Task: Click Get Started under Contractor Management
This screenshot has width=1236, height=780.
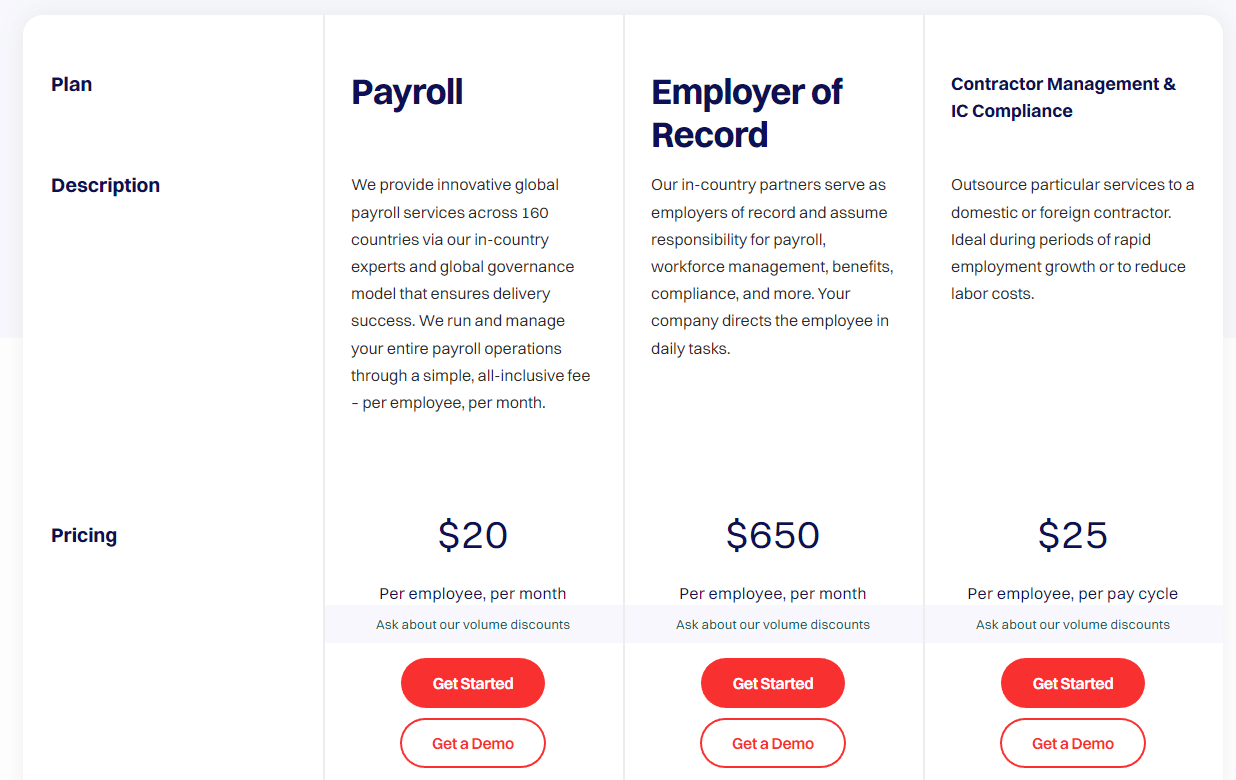Action: [1072, 682]
